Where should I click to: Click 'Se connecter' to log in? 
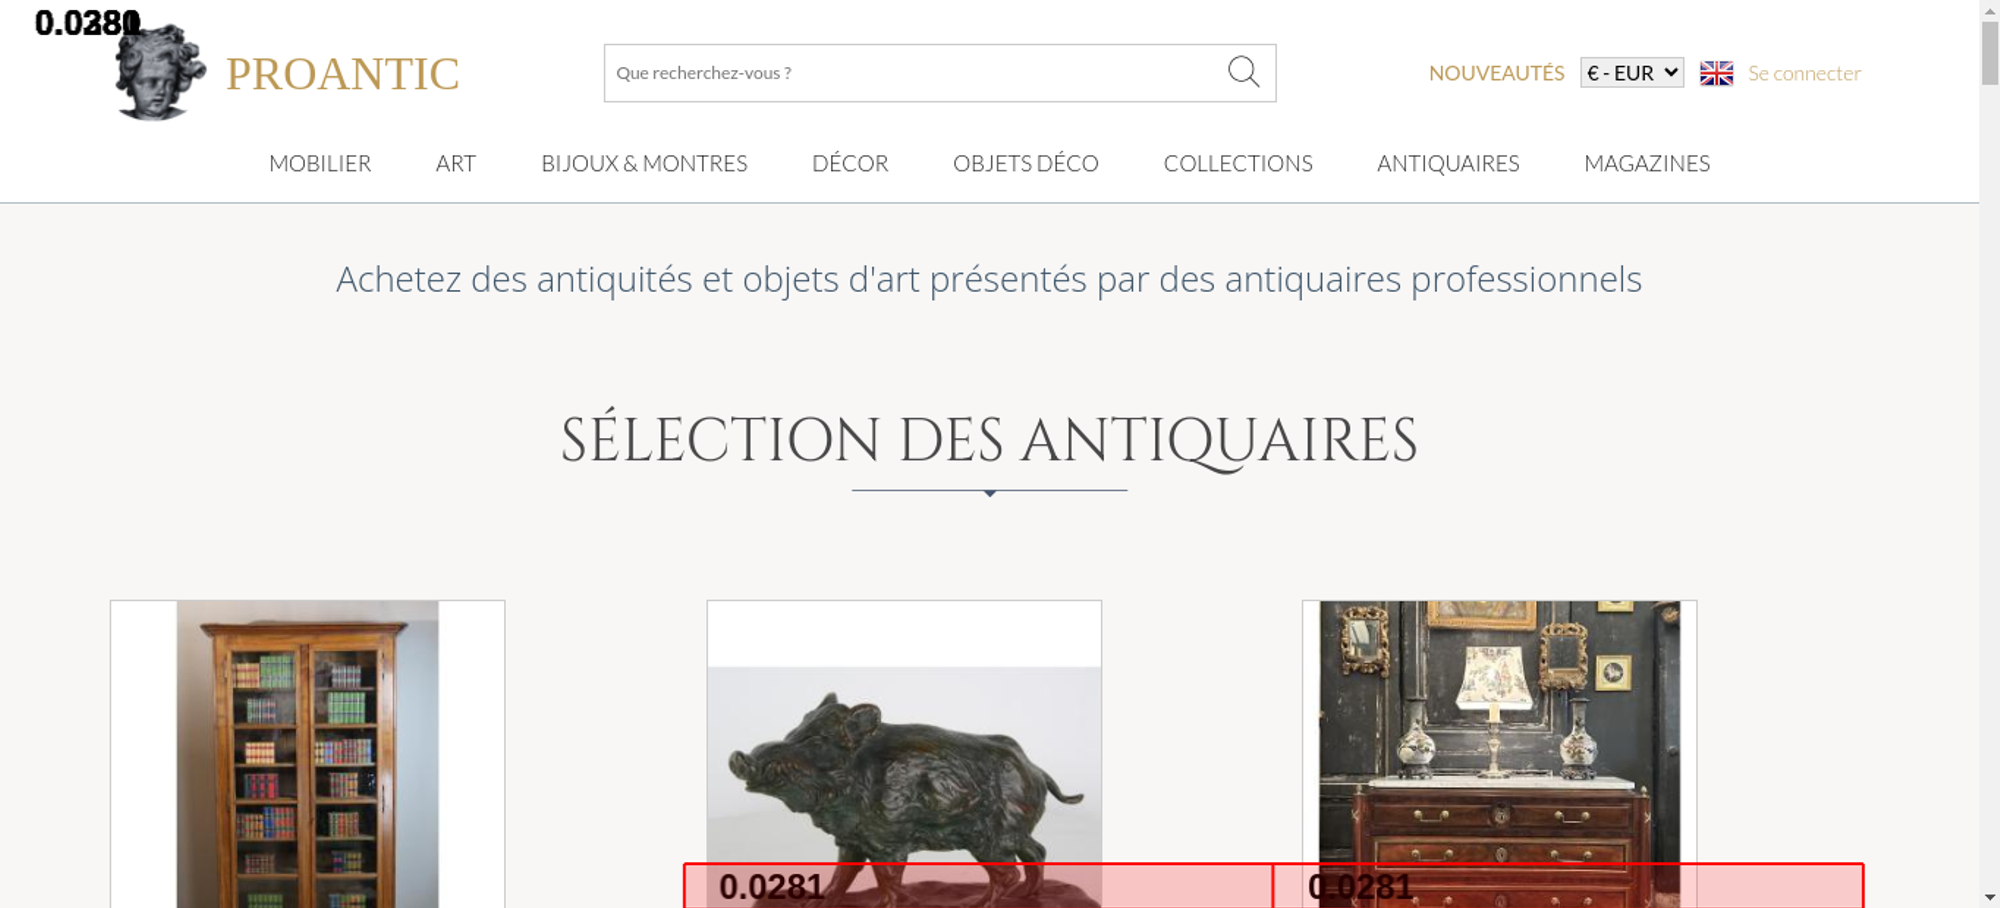tap(1804, 73)
